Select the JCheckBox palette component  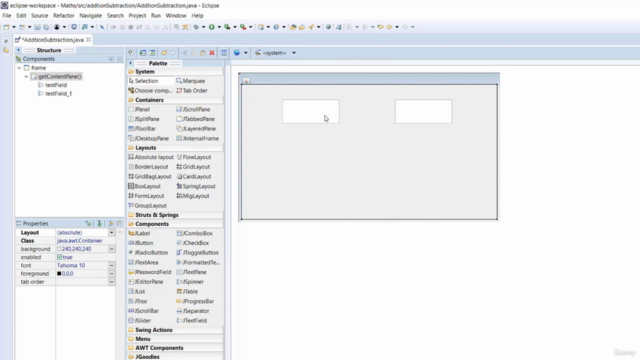[x=193, y=243]
